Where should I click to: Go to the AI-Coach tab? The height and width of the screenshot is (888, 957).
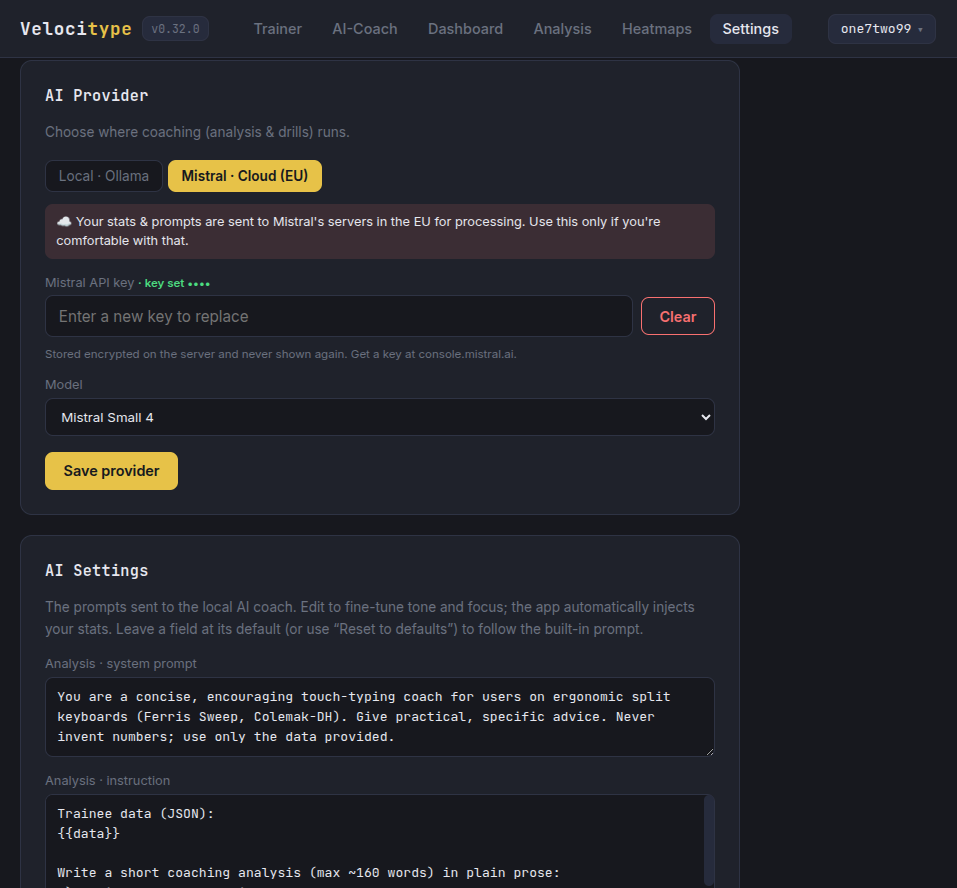pos(364,29)
